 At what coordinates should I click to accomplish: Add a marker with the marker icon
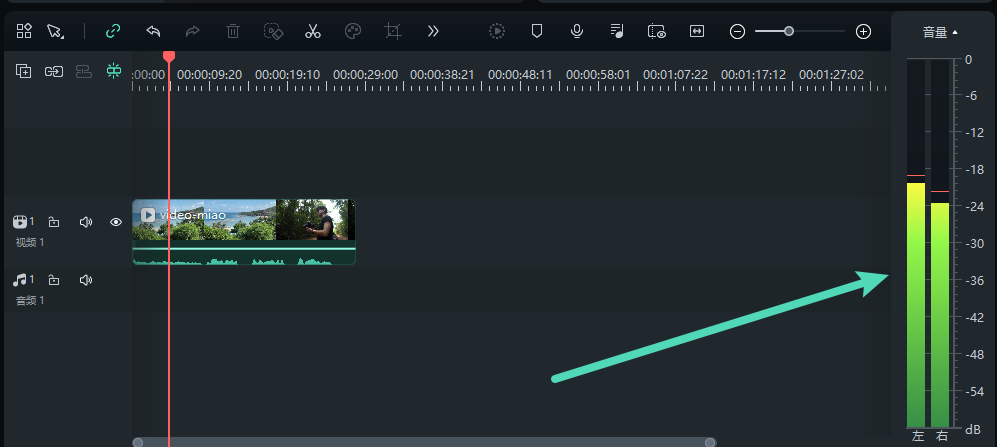(537, 31)
